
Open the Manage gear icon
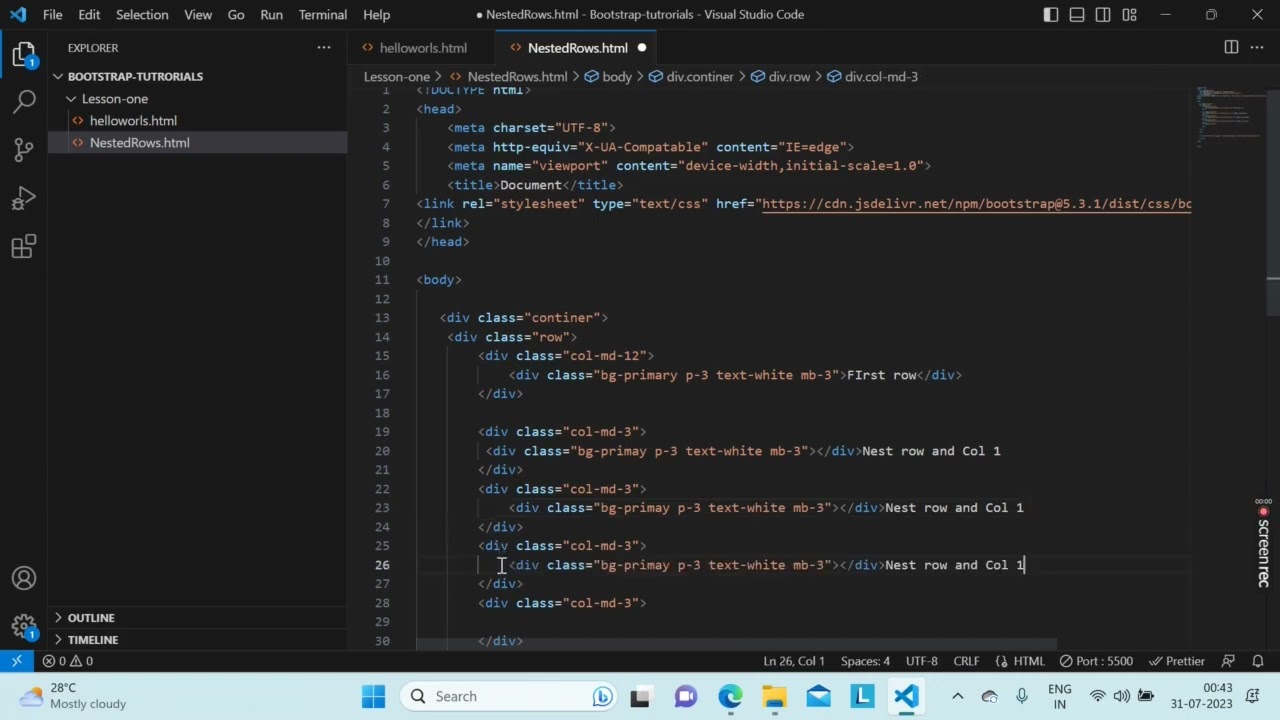pyautogui.click(x=24, y=626)
